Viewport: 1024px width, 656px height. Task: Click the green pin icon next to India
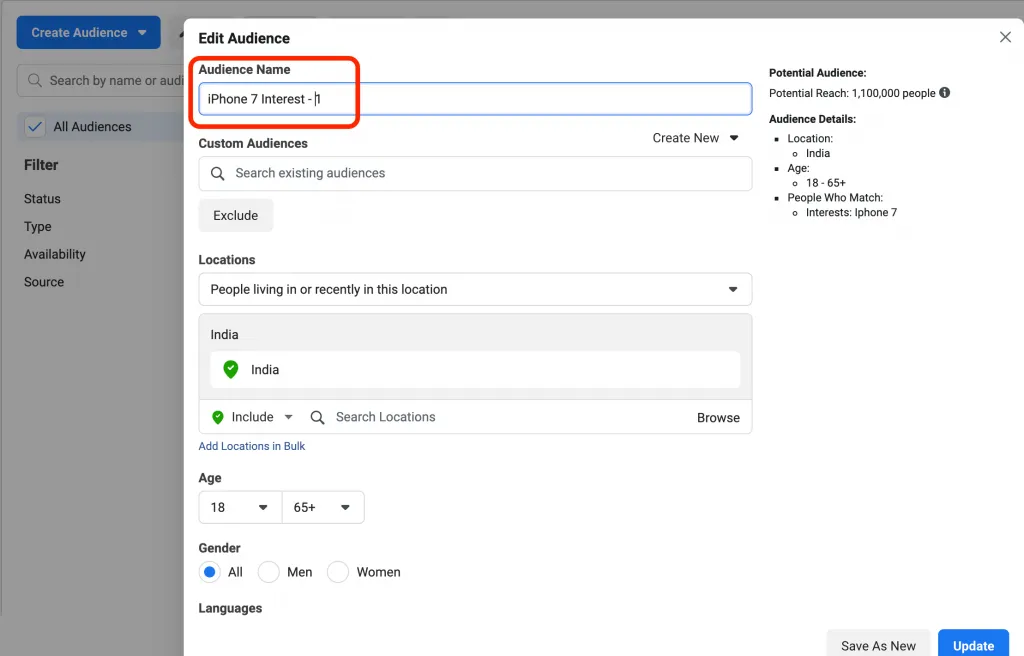point(231,369)
